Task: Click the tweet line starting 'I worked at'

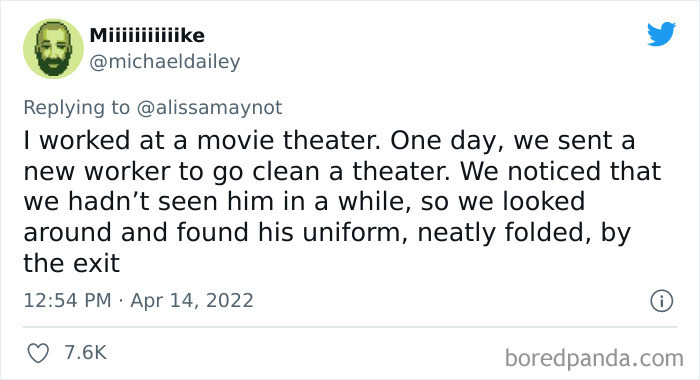Action: click(329, 141)
